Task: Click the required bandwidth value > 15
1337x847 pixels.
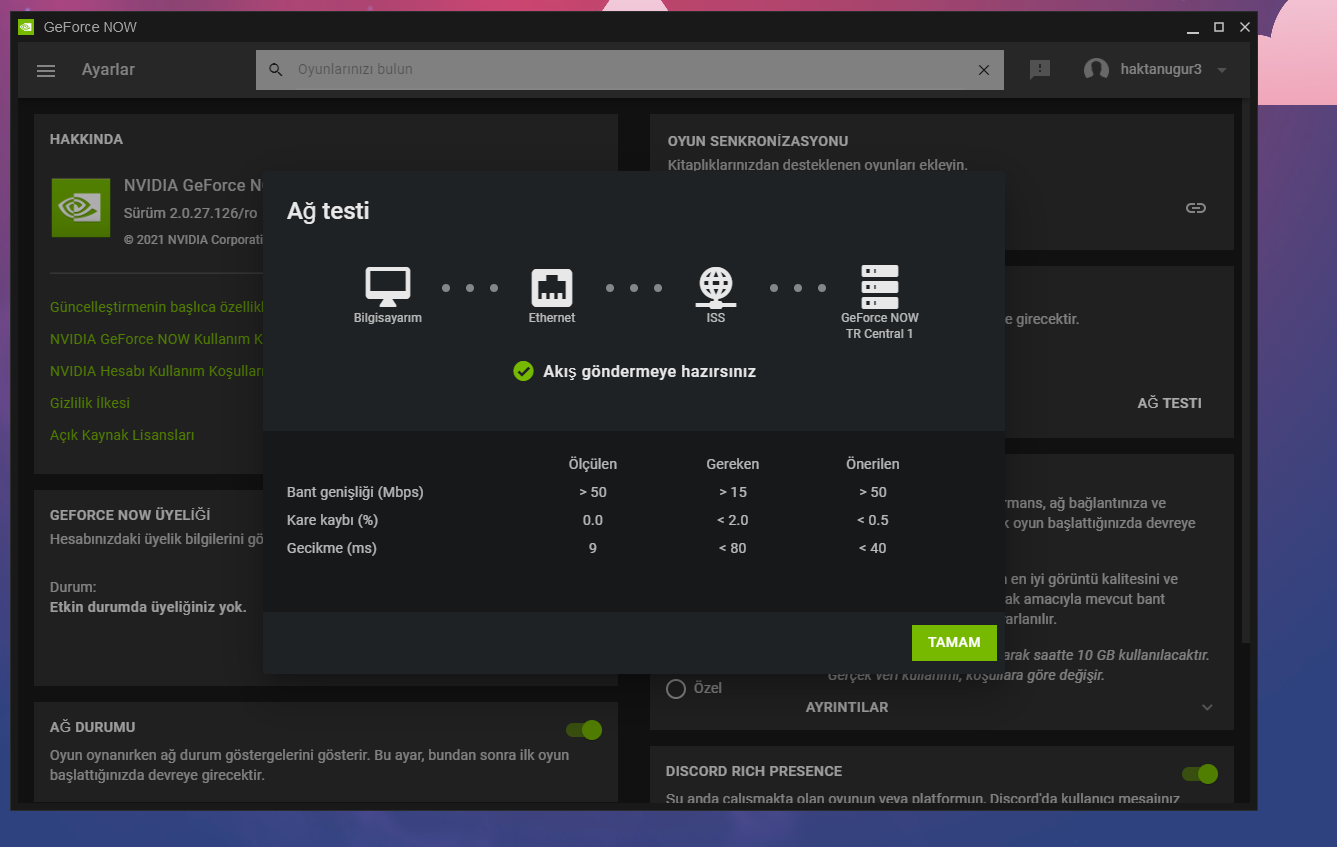Action: coord(733,492)
